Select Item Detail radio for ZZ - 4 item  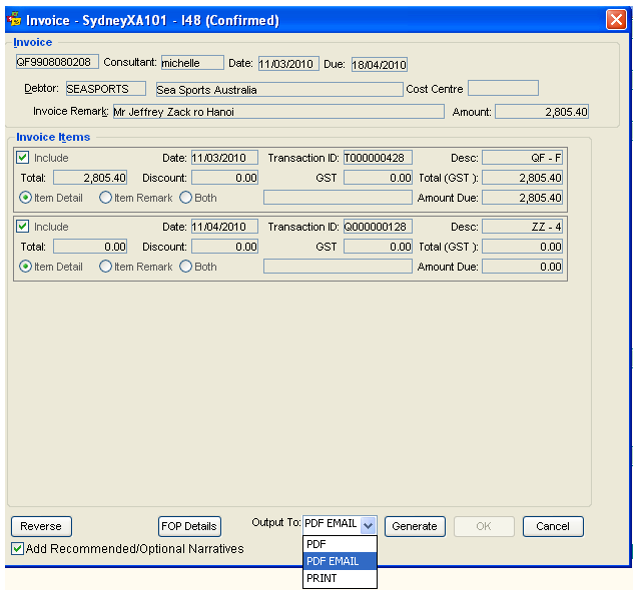coord(25,266)
